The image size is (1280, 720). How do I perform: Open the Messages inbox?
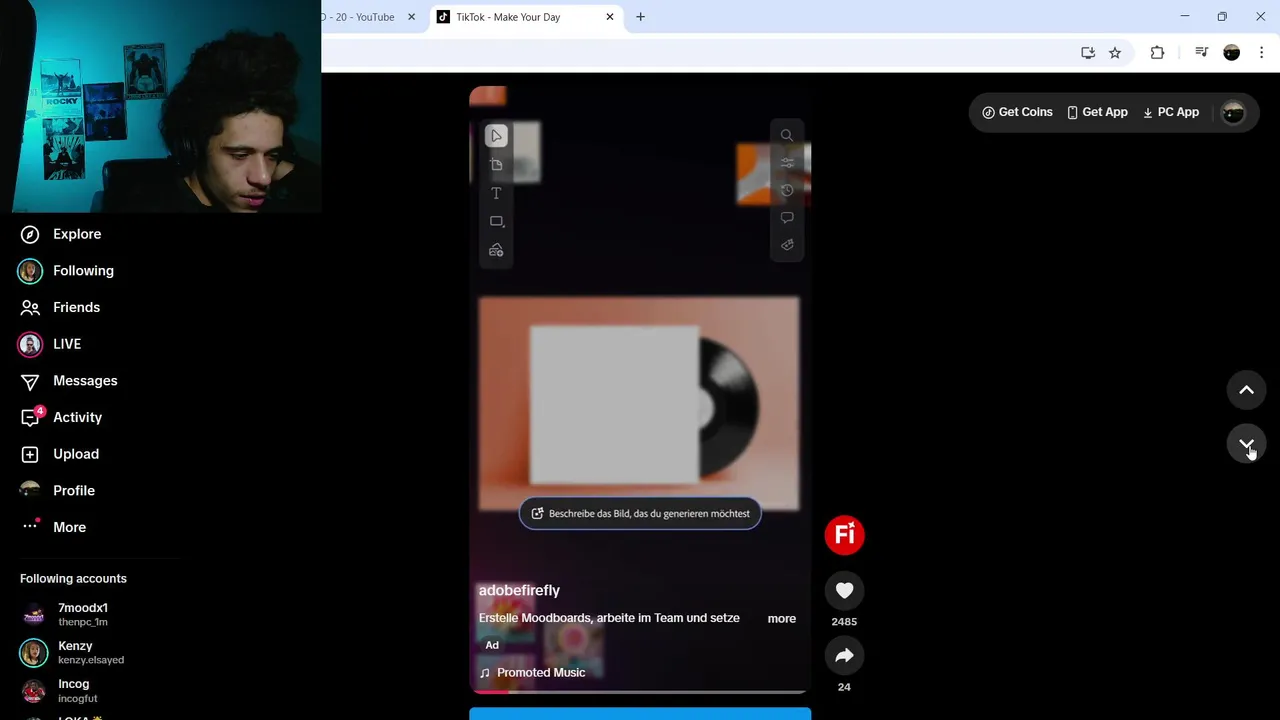[85, 381]
